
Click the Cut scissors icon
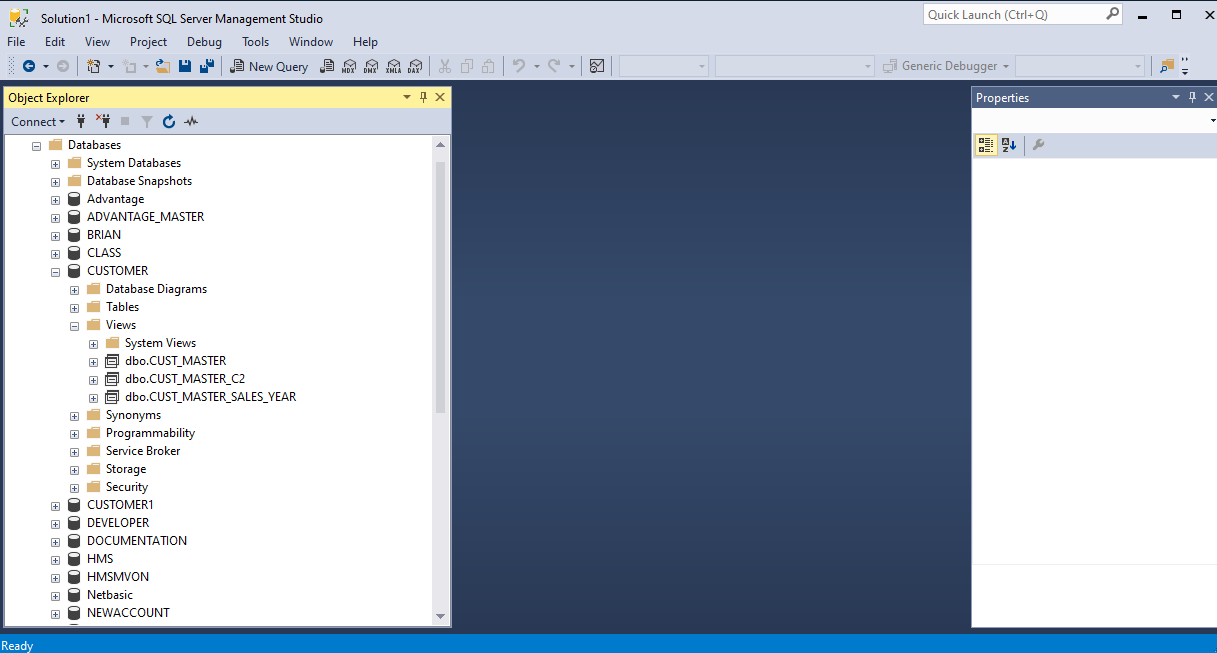445,66
